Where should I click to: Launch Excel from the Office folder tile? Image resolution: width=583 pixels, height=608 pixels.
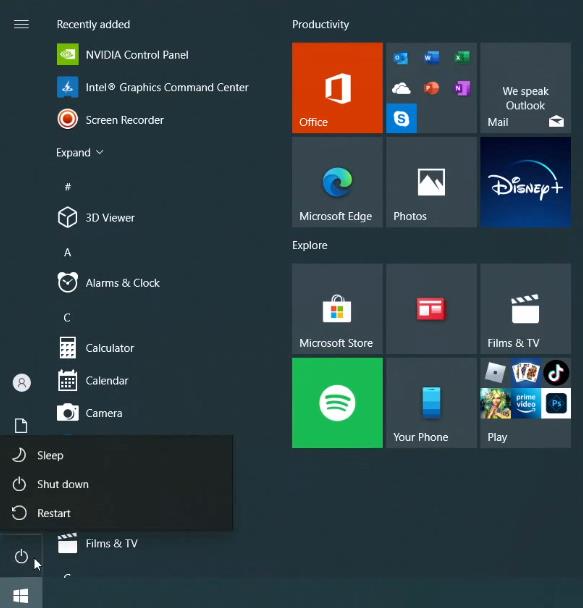point(462,58)
